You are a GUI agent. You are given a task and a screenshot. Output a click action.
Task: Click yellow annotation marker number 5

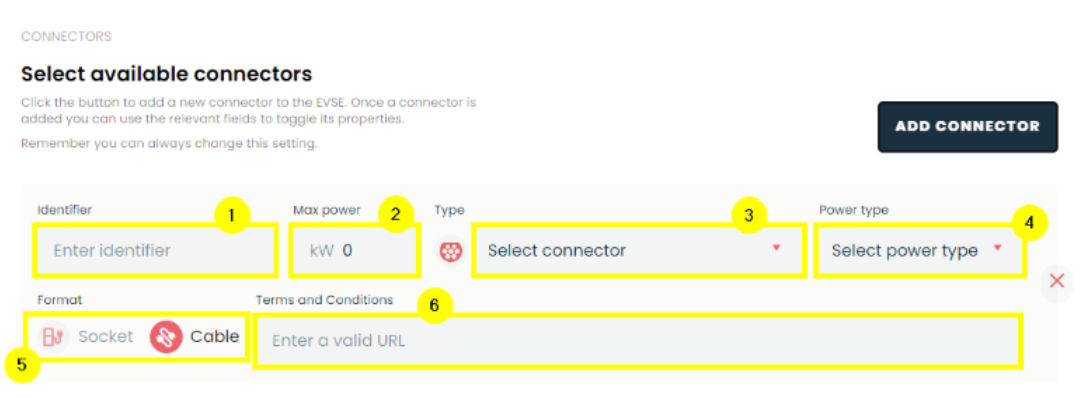(x=22, y=365)
